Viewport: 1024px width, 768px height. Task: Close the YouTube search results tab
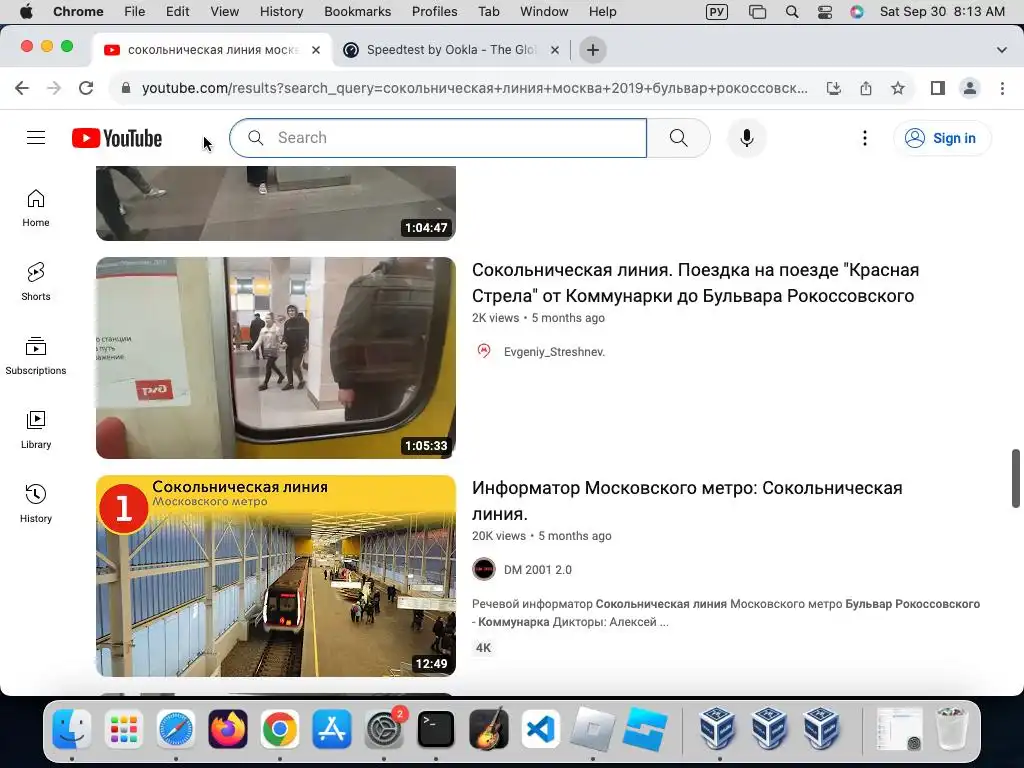pyautogui.click(x=316, y=50)
